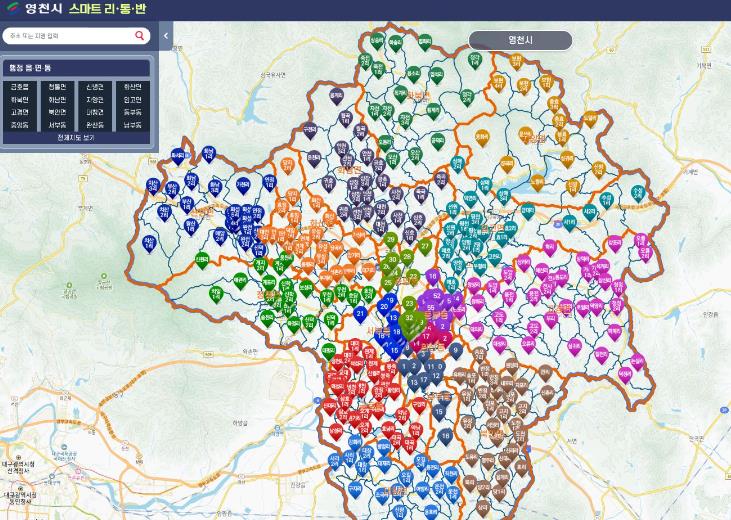Collapse the side panel with chevron arrow
The height and width of the screenshot is (520, 731).
pos(166,36)
